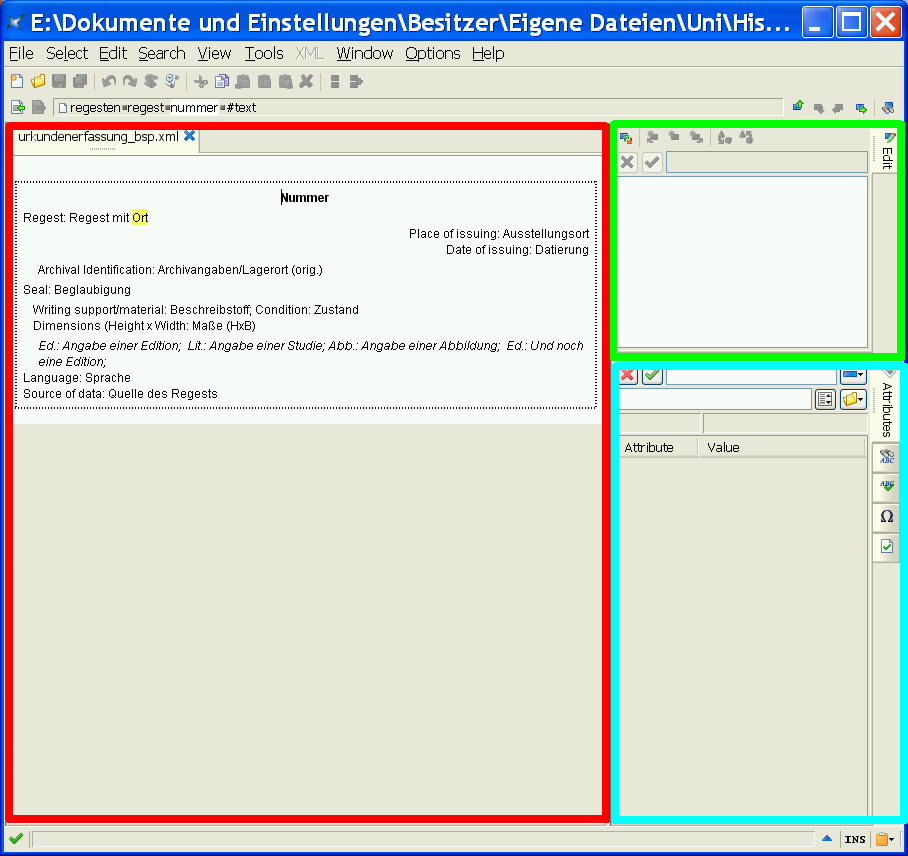Open the spell check ABC checkmark tab

(887, 486)
